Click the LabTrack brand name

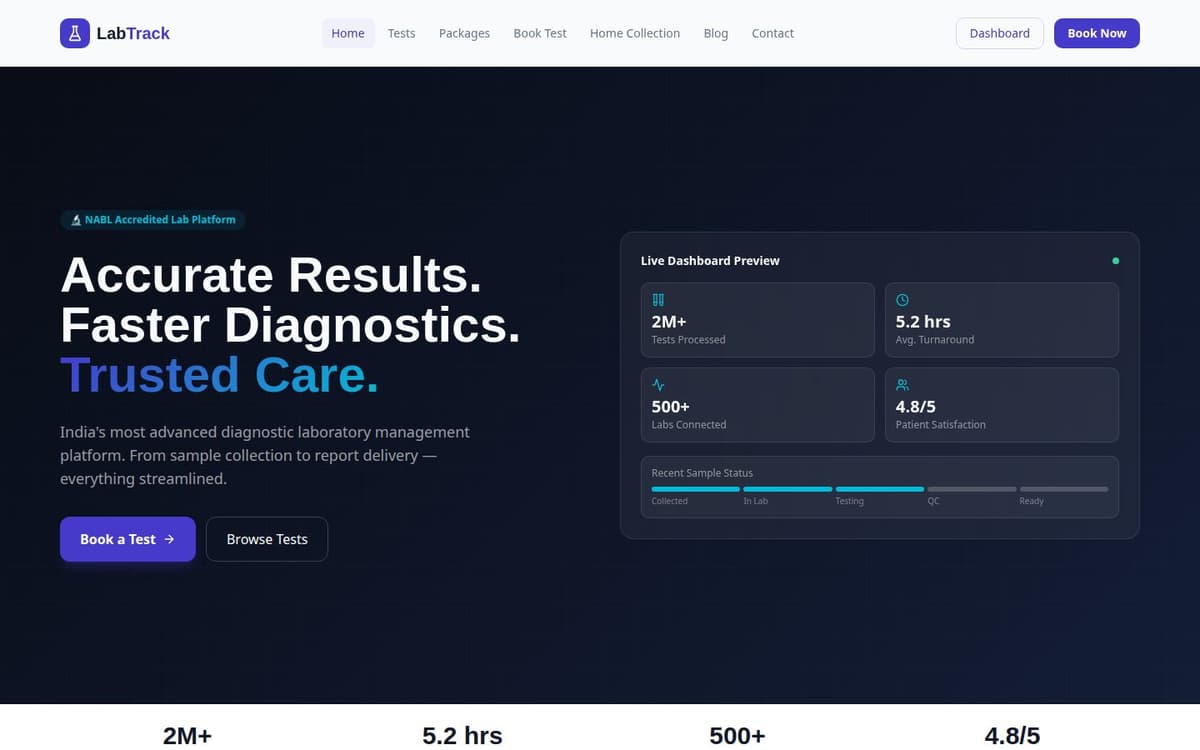133,33
